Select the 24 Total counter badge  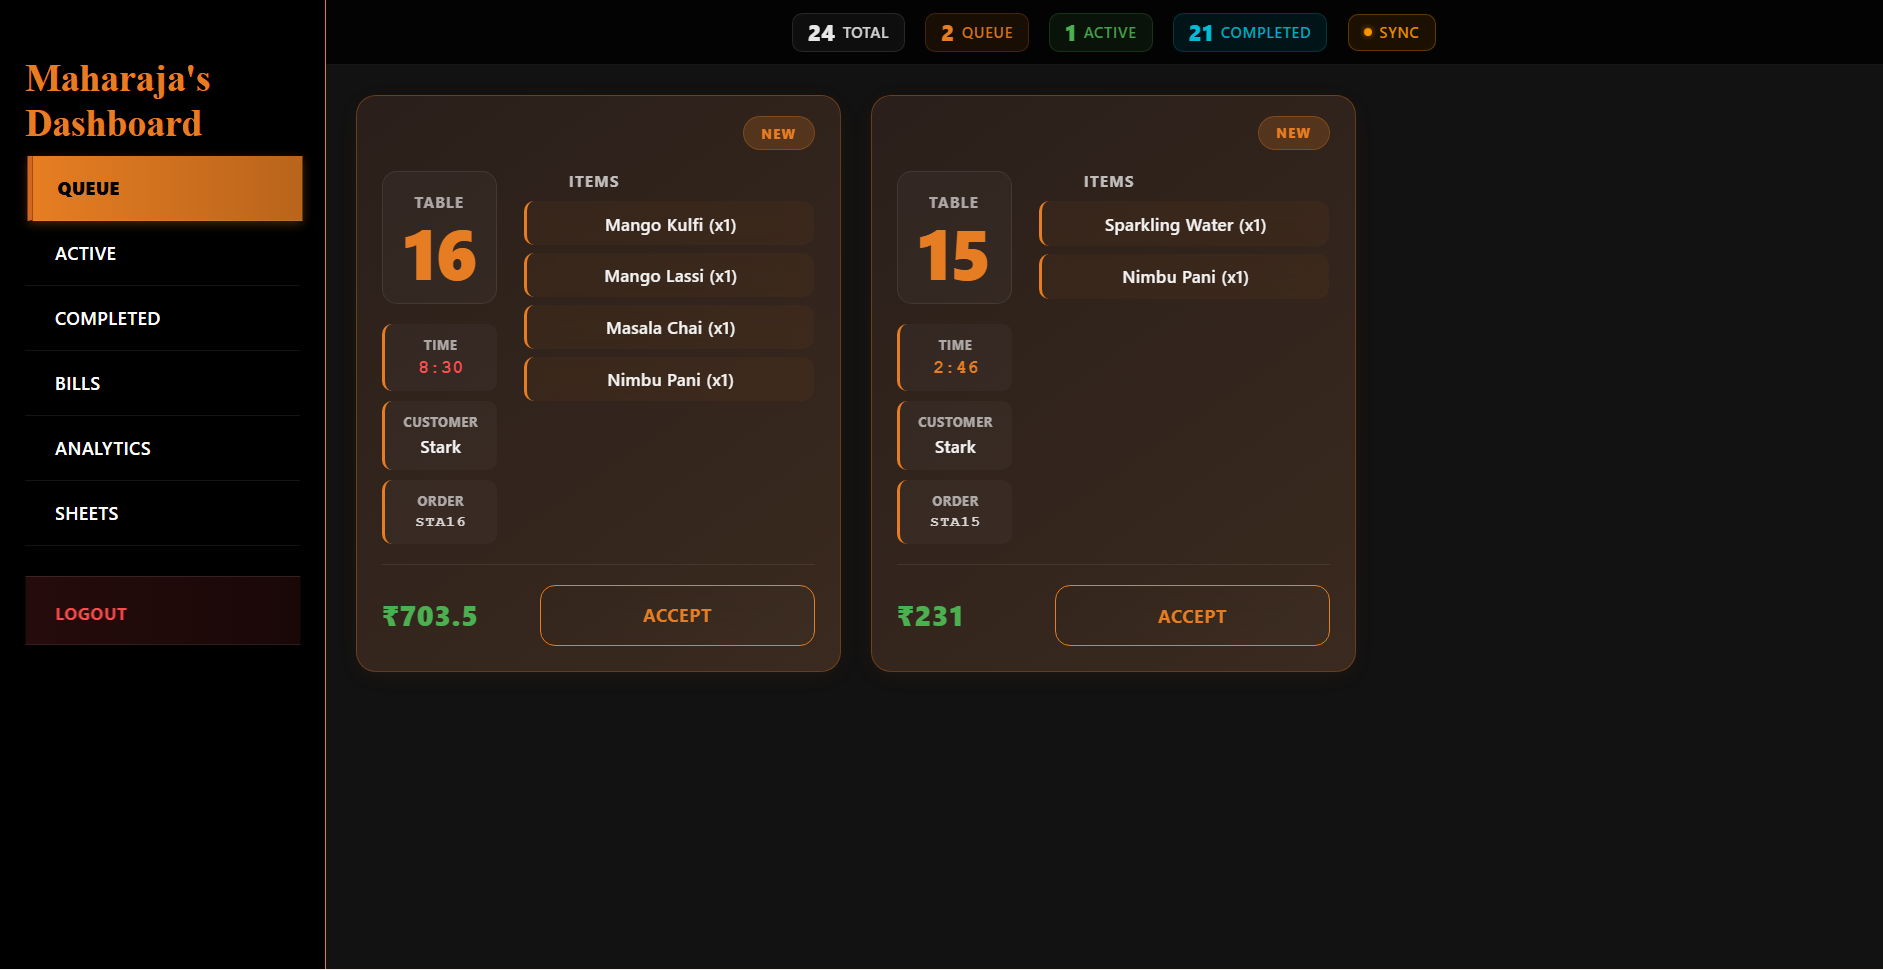click(x=848, y=33)
